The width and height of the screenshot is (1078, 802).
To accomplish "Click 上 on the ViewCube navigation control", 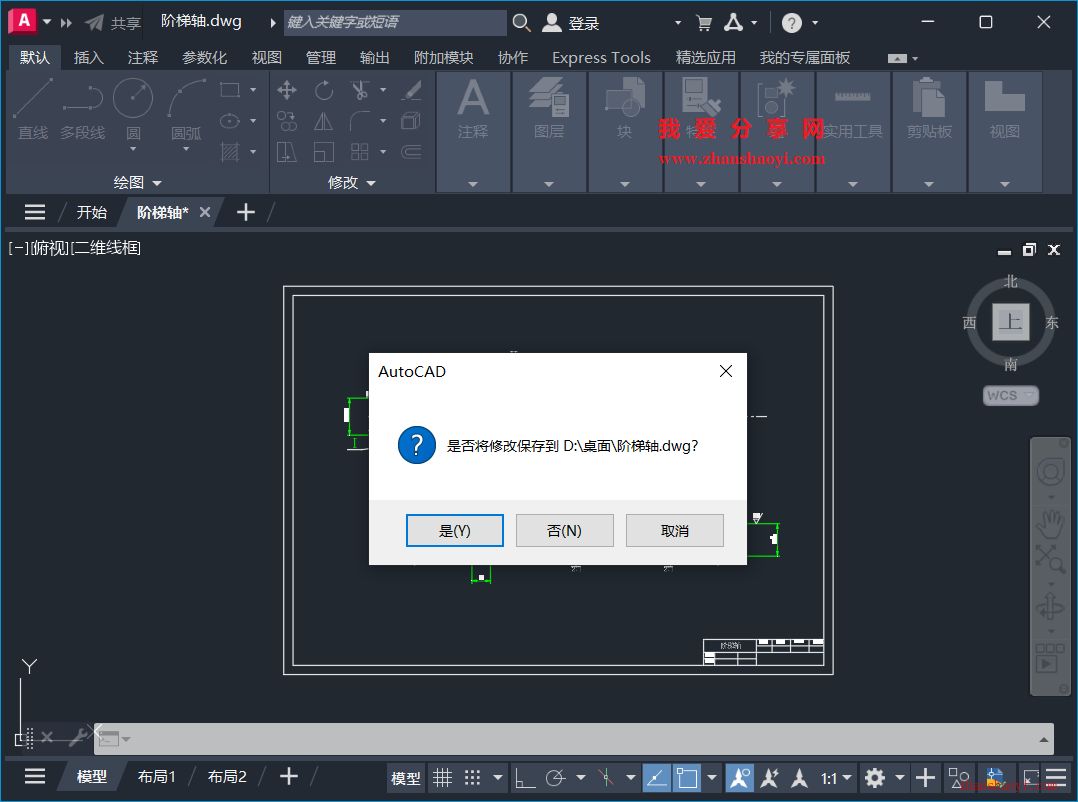I will 1010,322.
